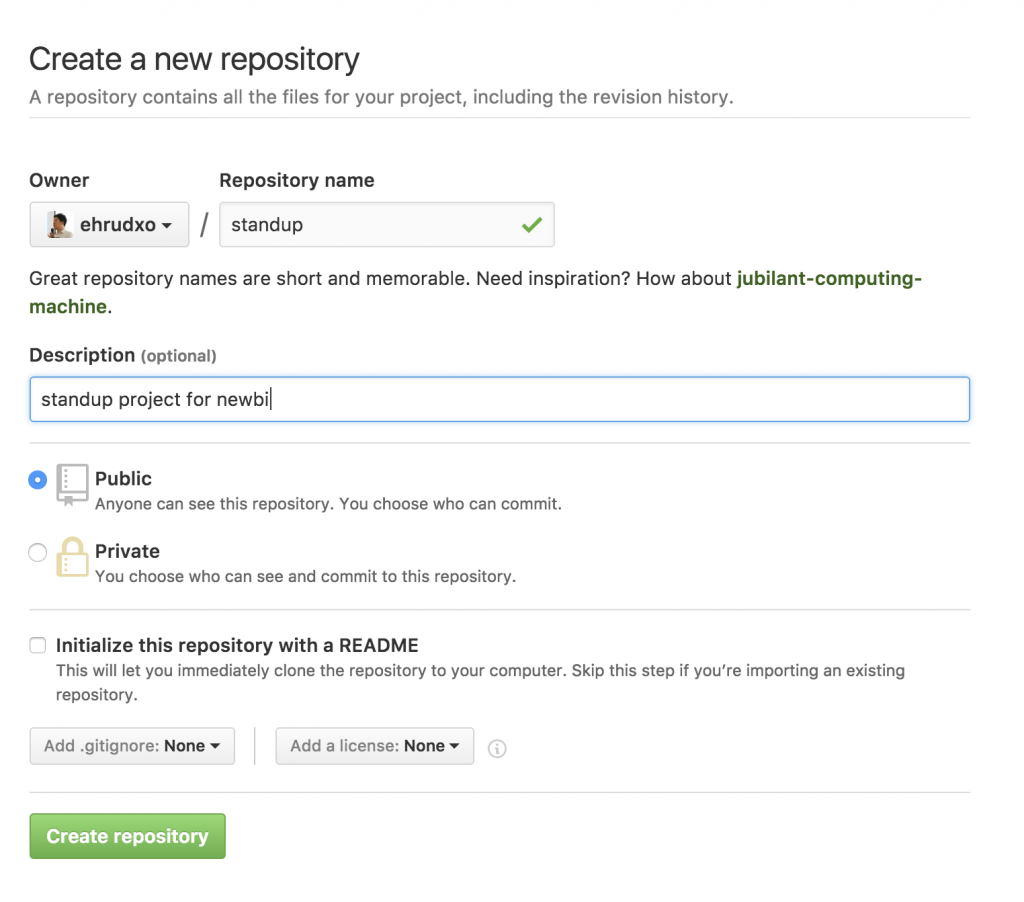1024x902 pixels.
Task: Click the public repository book icon
Action: [72, 485]
